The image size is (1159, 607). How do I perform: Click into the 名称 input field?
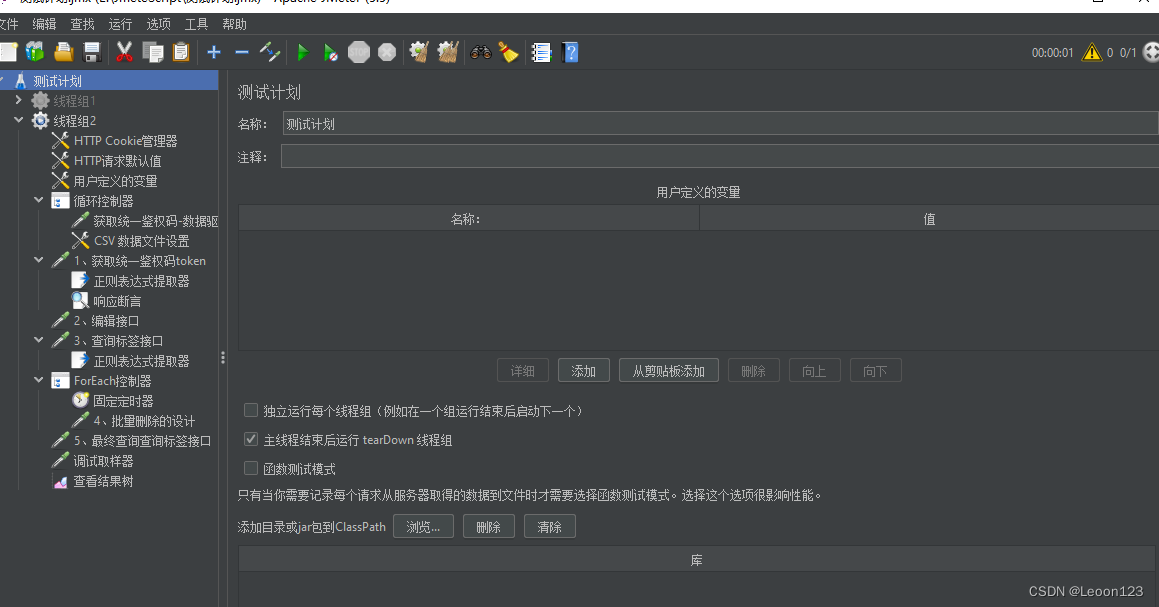pos(720,123)
